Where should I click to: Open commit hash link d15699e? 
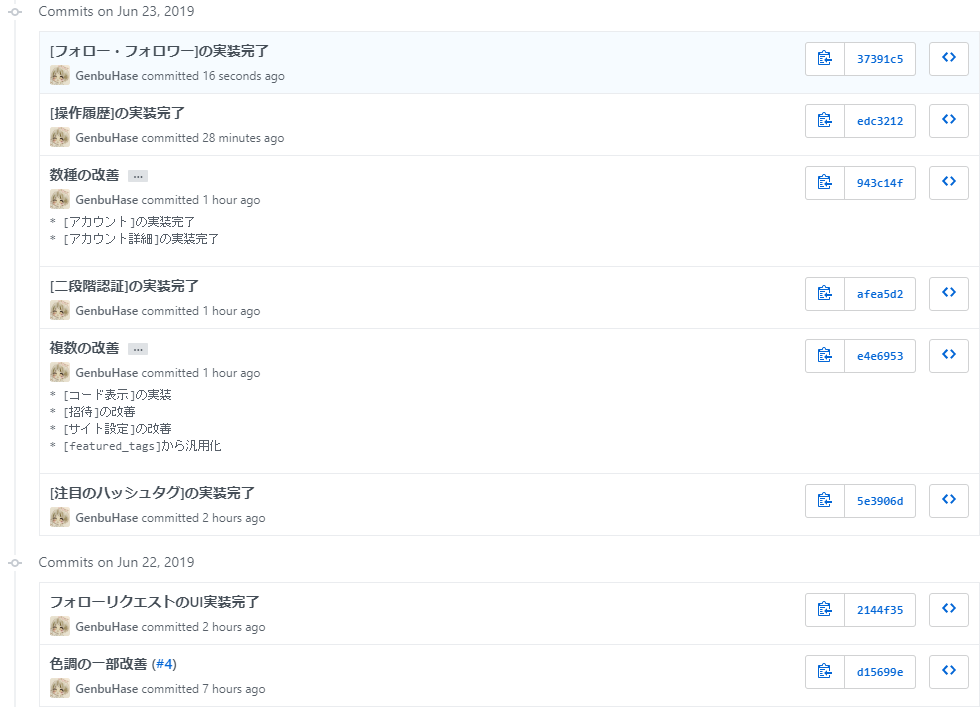click(880, 671)
